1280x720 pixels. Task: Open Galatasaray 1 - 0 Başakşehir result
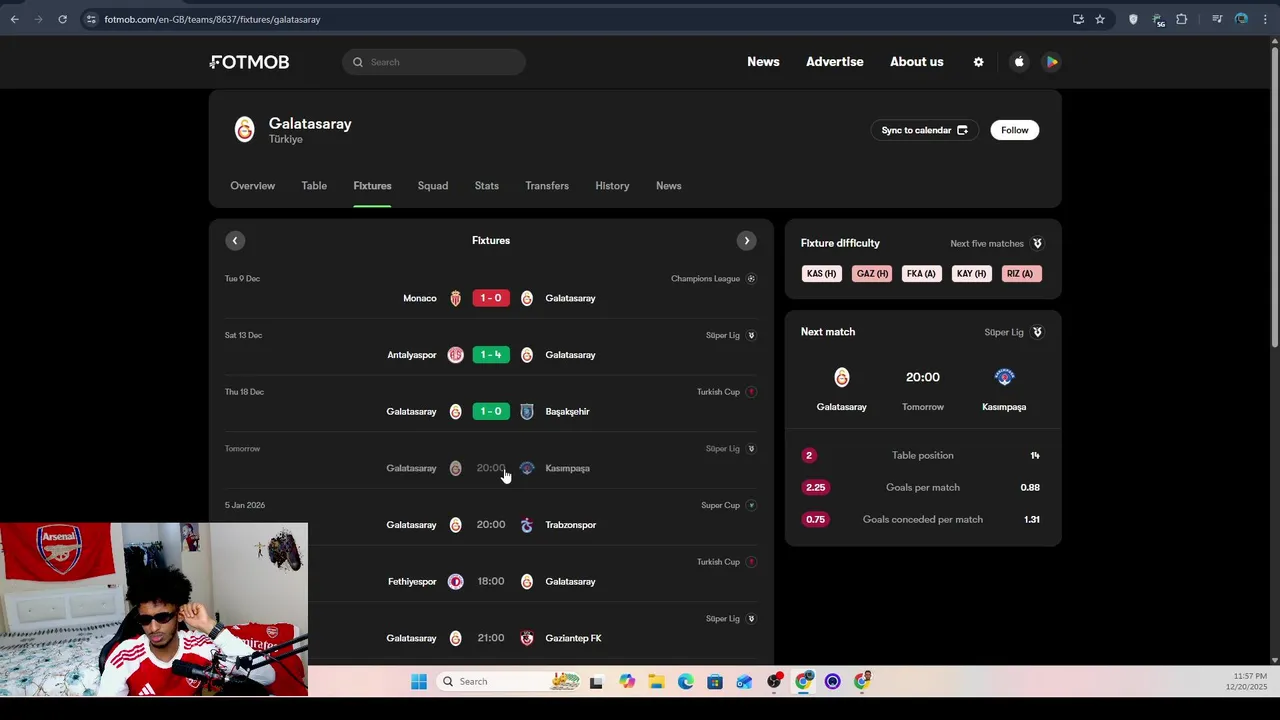491,412
